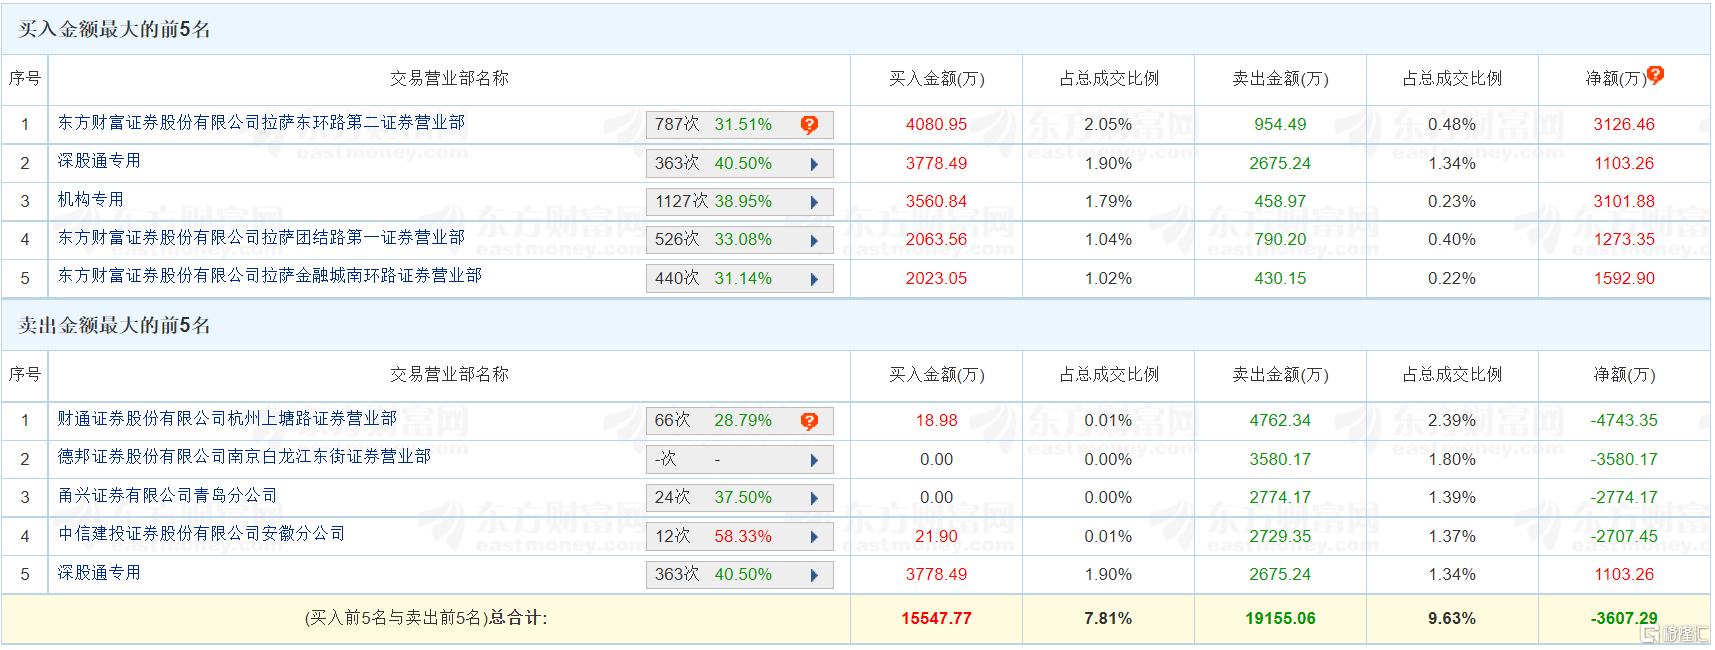This screenshot has width=1715, height=650.
Task: Expand arrow beside 526次 33.08%
Action: [814, 241]
